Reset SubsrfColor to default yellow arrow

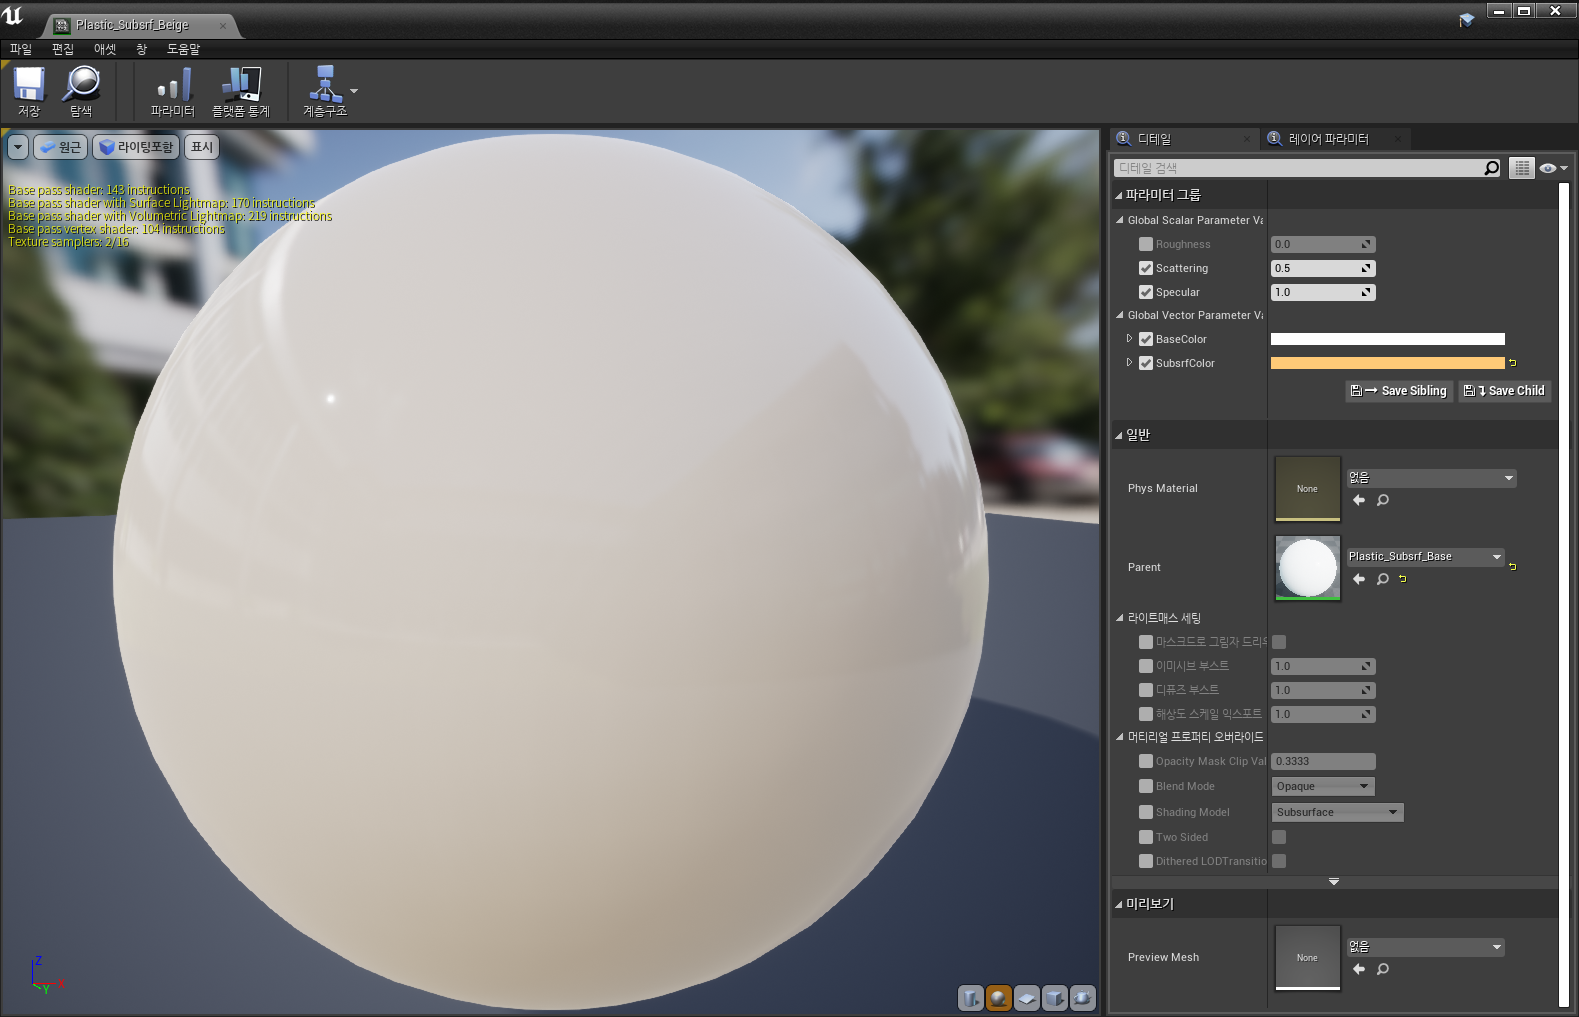(1512, 363)
